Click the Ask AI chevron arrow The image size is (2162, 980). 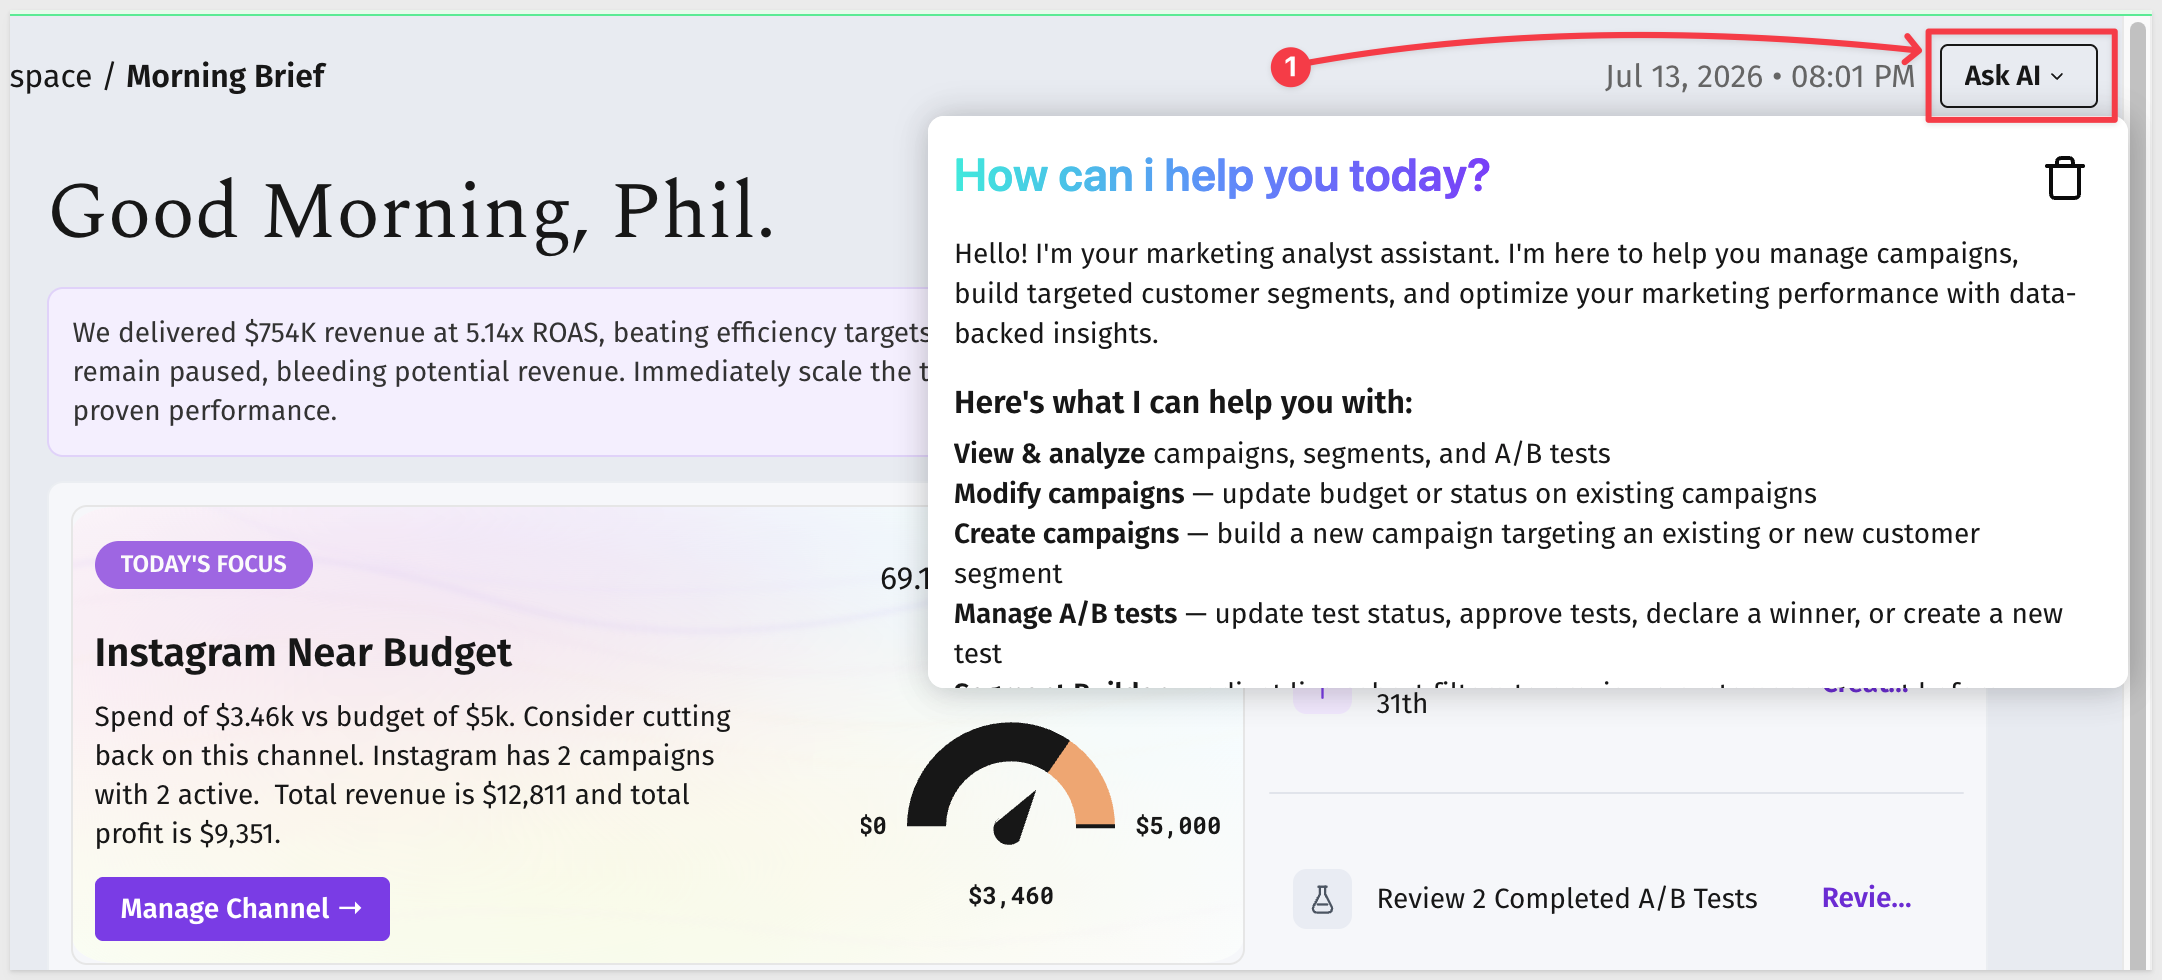coord(2057,77)
